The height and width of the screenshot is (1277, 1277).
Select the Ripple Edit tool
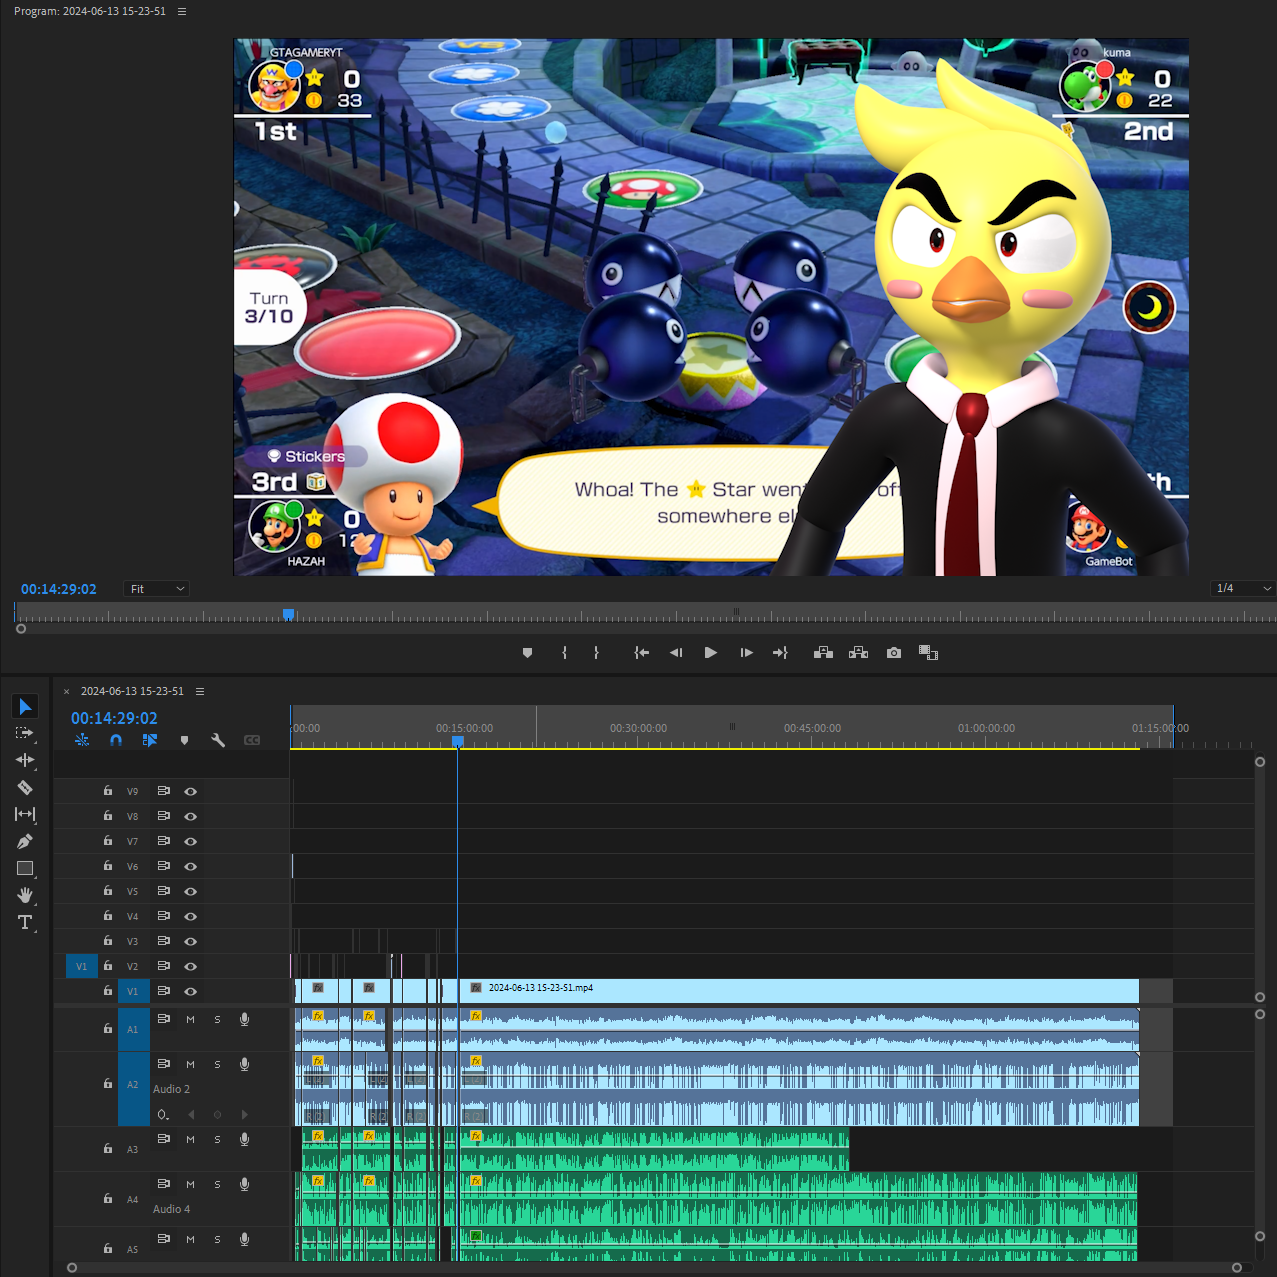point(25,760)
